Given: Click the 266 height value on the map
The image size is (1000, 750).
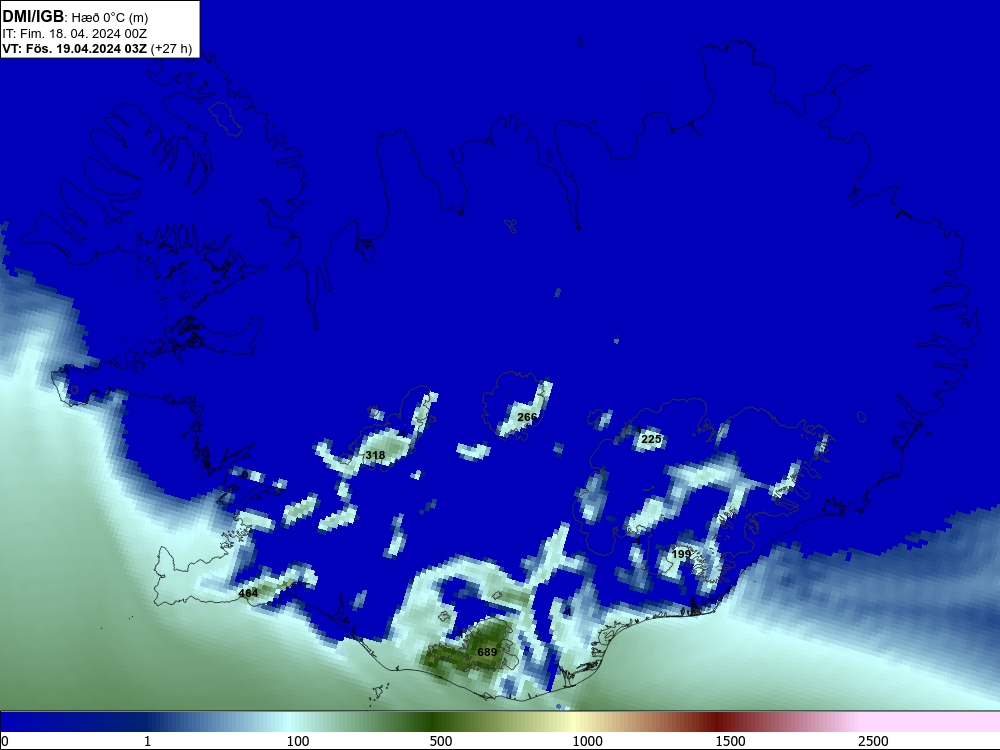Looking at the screenshot, I should click(x=527, y=417).
